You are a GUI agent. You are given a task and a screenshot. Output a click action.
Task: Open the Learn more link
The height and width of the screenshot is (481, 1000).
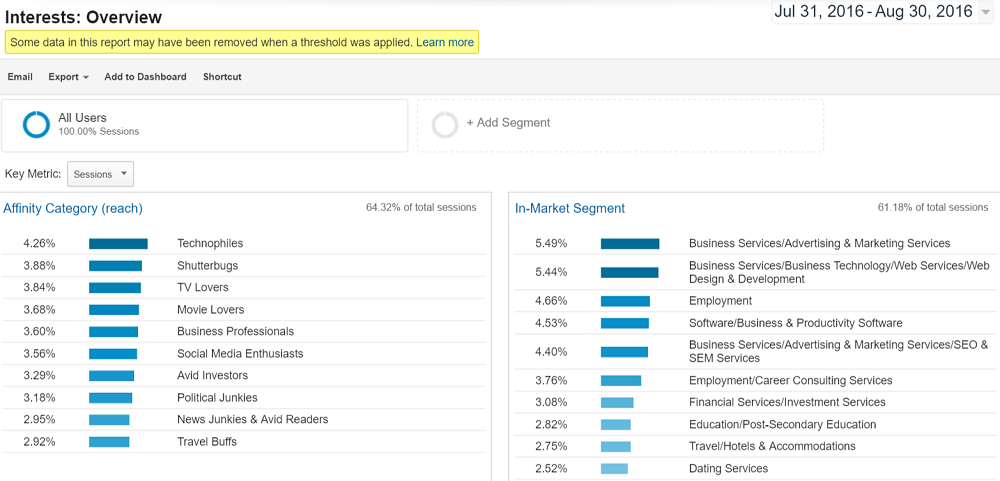pyautogui.click(x=445, y=42)
